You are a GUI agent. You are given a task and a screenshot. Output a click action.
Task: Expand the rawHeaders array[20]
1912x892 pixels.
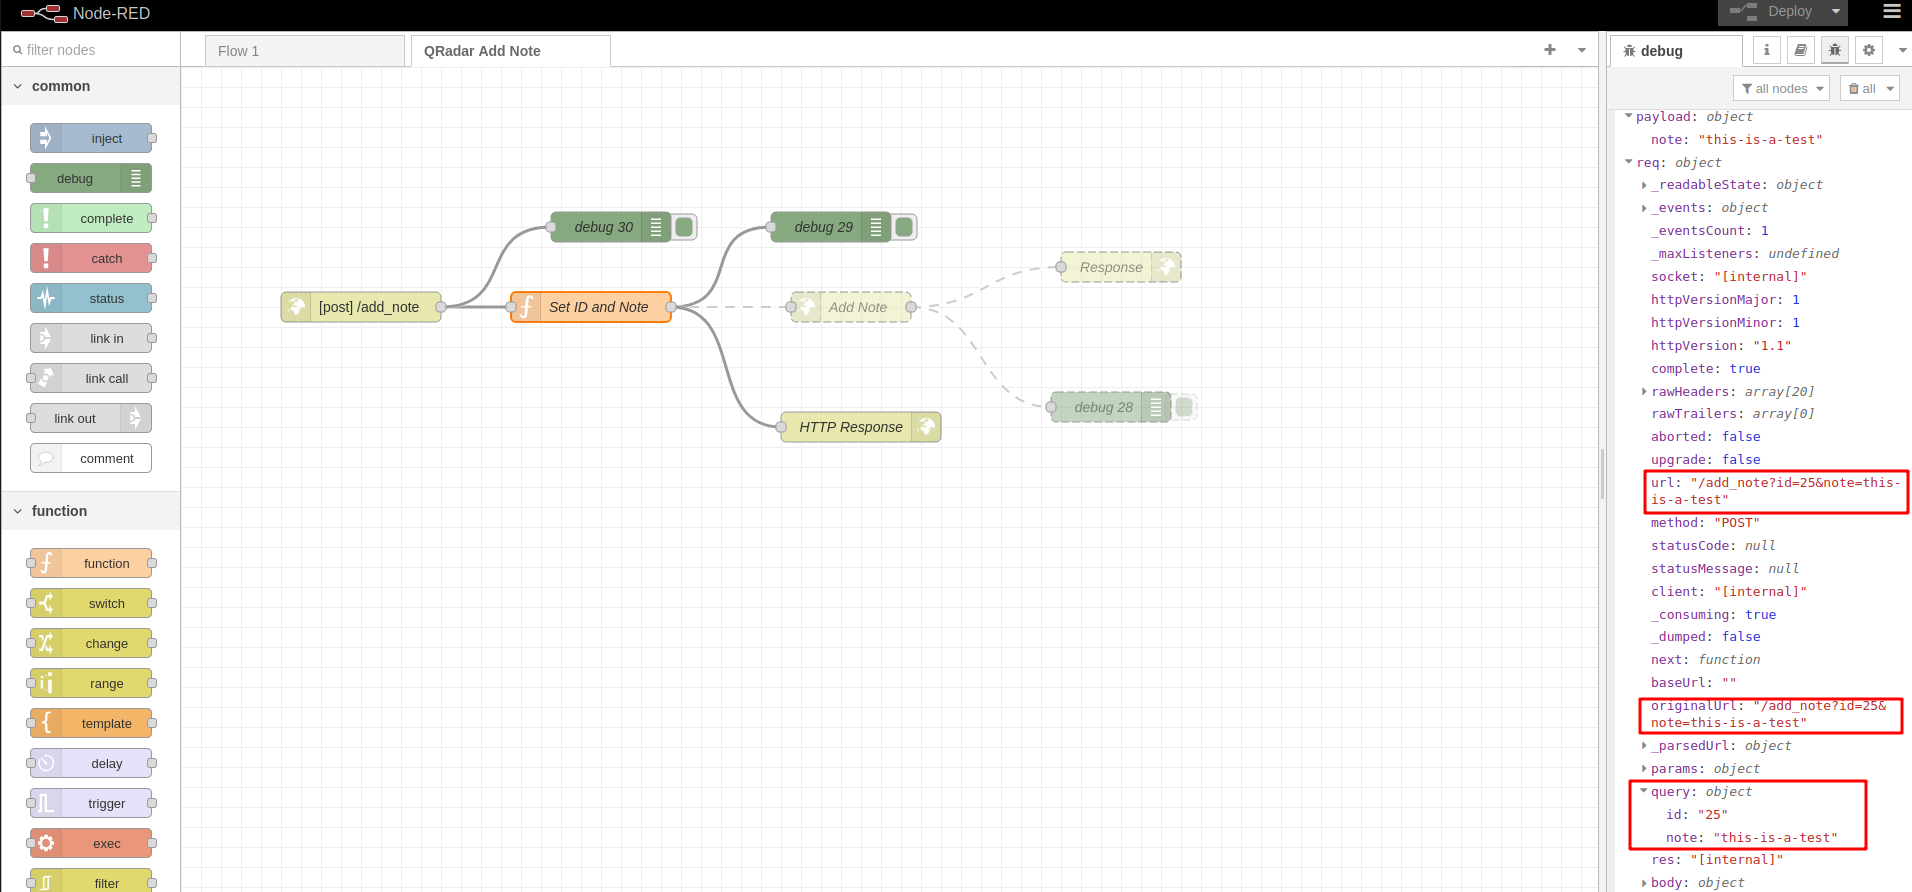[x=1644, y=391]
